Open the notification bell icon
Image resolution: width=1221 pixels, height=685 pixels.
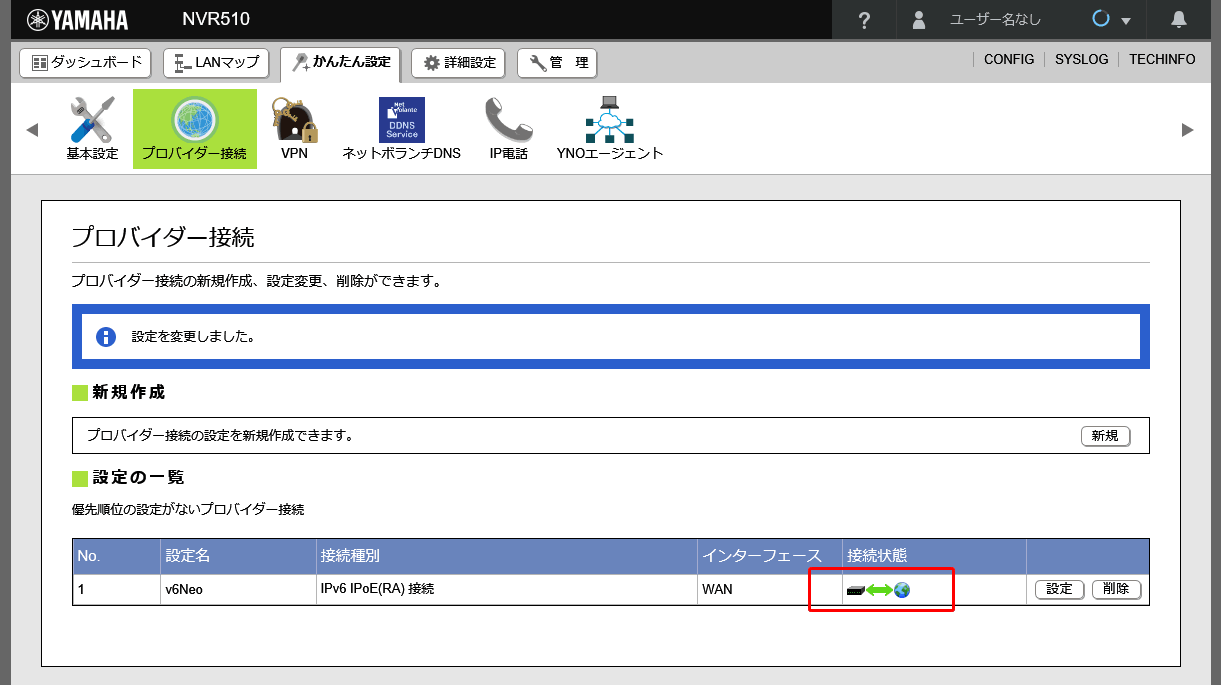pyautogui.click(x=1179, y=19)
